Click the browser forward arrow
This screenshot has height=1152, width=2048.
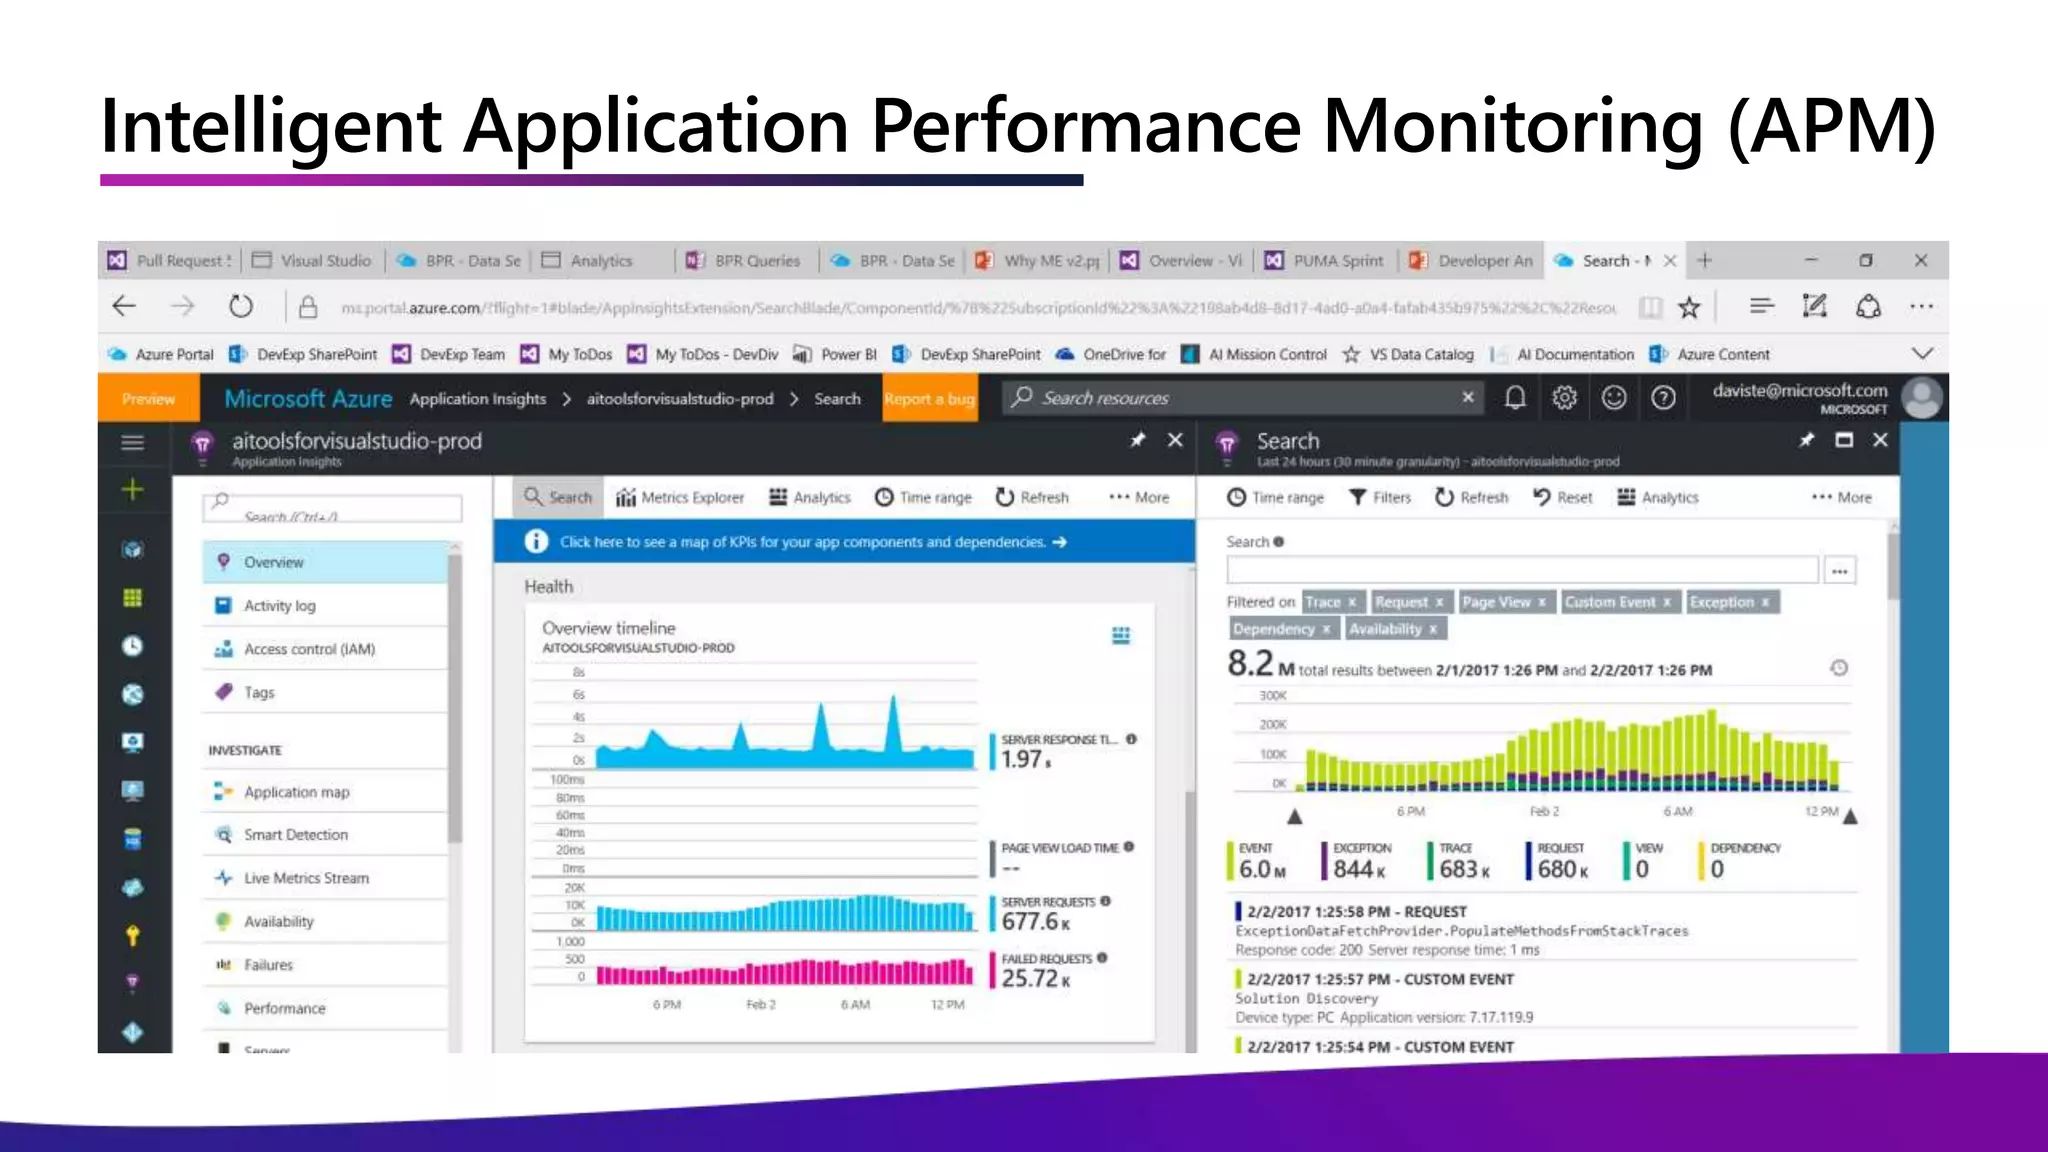click(x=182, y=306)
